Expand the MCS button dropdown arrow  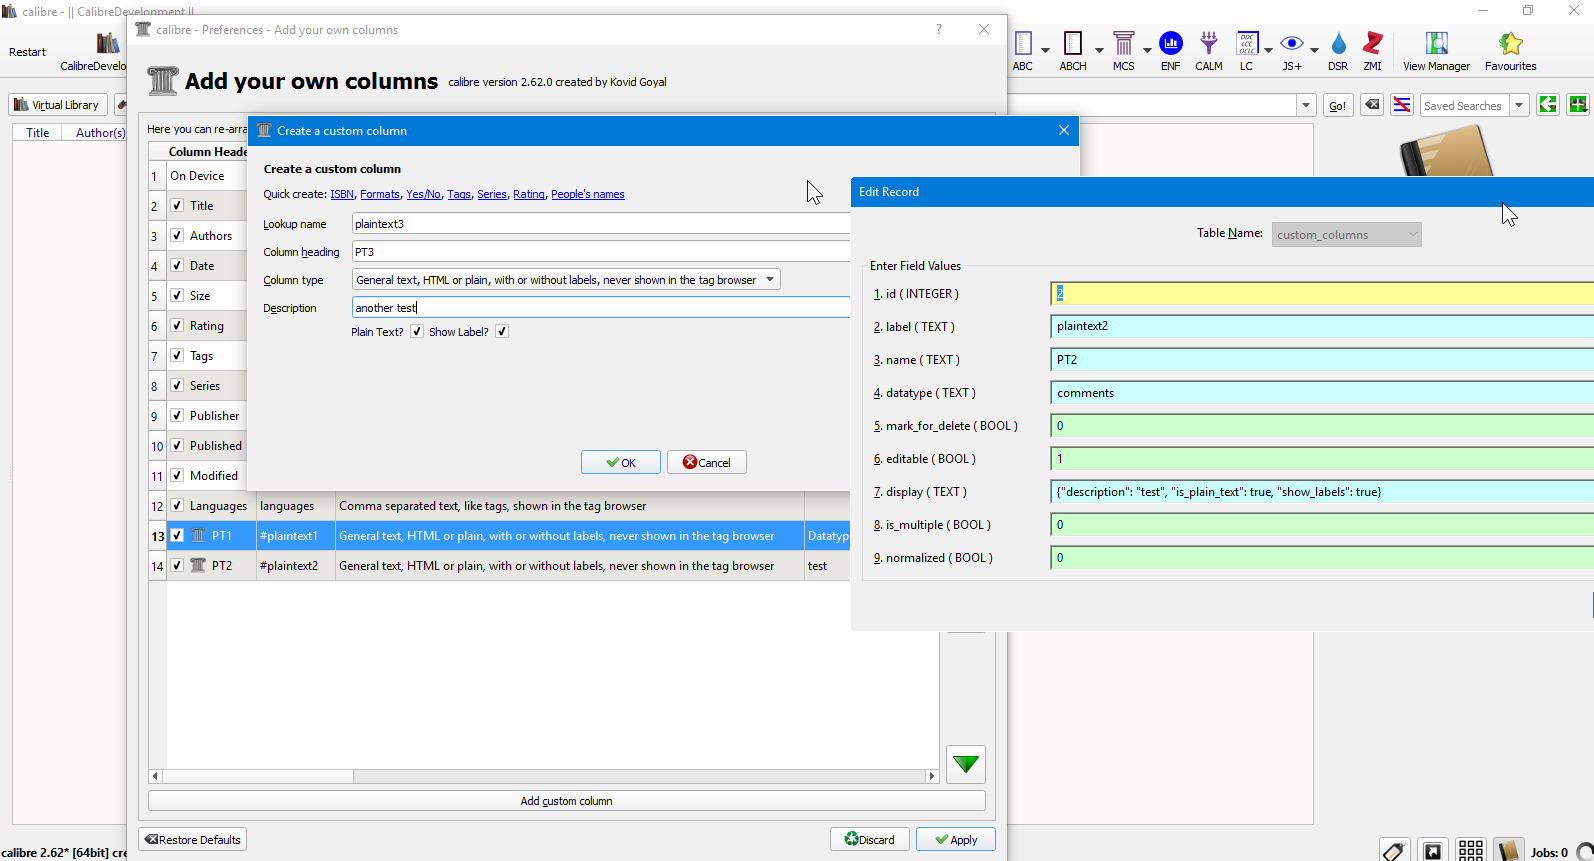pos(1147,50)
